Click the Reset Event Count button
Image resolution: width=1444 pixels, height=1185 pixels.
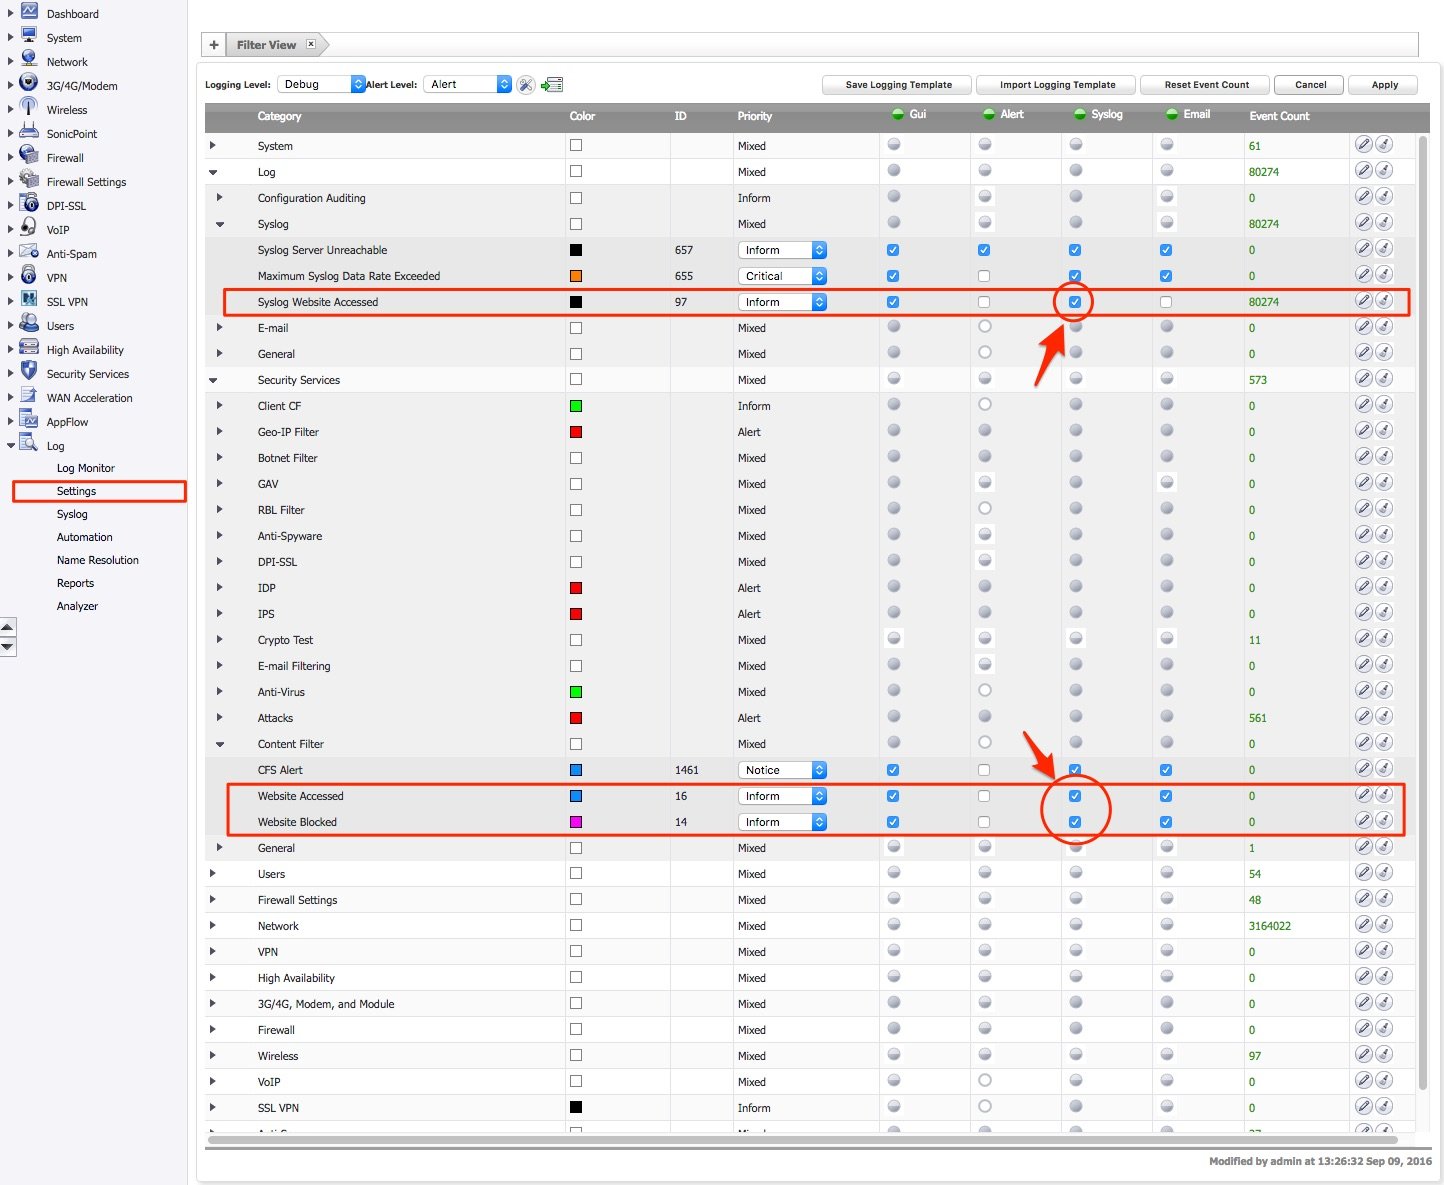point(1207,85)
